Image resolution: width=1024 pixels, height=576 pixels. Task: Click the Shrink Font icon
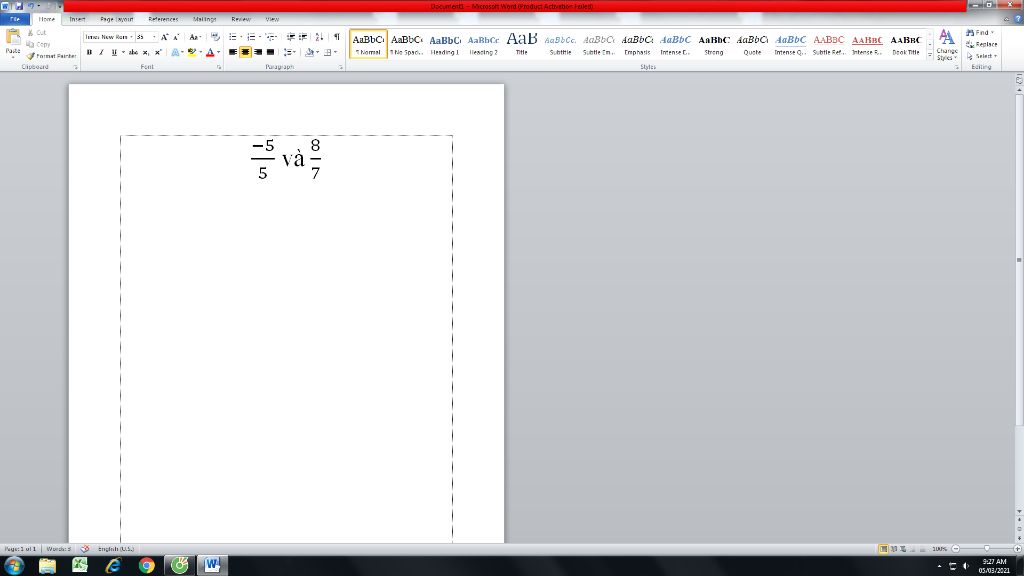click(176, 37)
